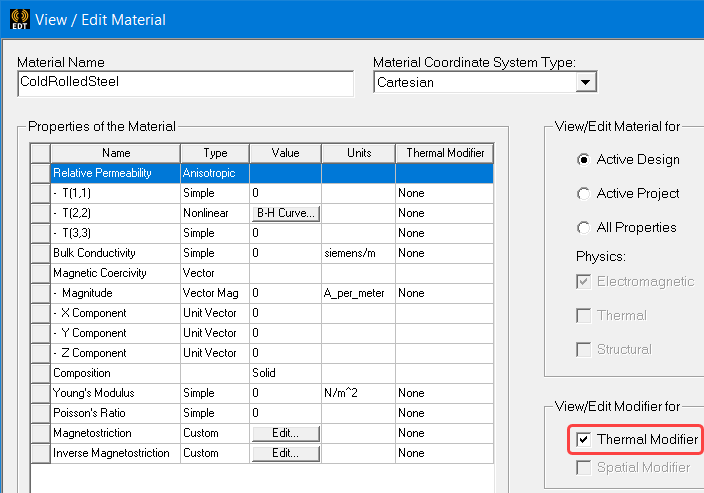Select the Young's Modulus row name
Image resolution: width=704 pixels, height=493 pixels.
tap(116, 393)
